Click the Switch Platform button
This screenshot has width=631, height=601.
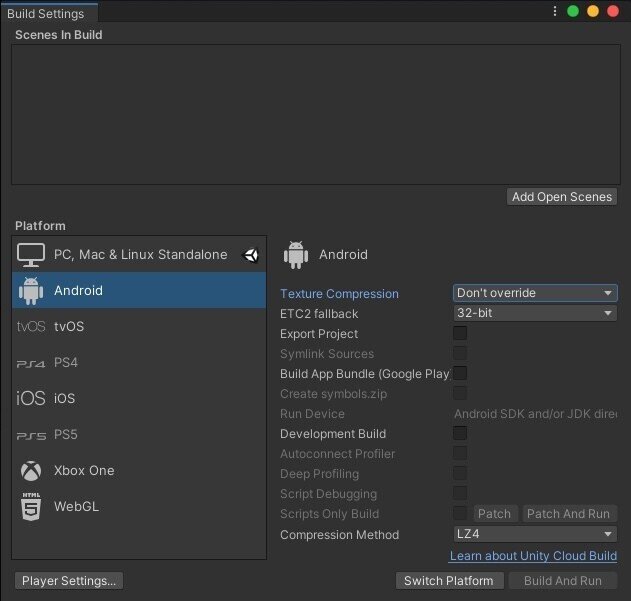tap(449, 581)
